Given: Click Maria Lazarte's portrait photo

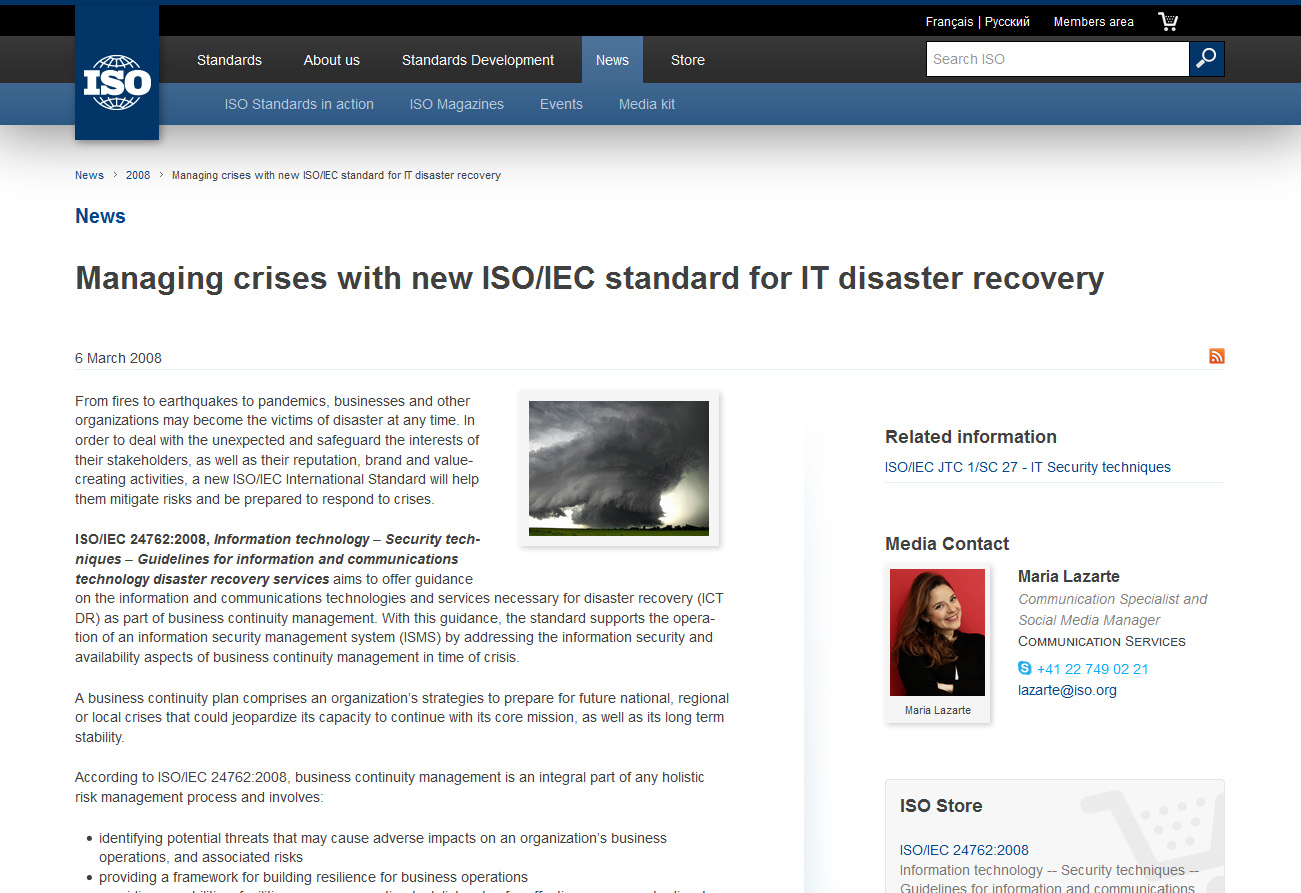Looking at the screenshot, I should [938, 632].
